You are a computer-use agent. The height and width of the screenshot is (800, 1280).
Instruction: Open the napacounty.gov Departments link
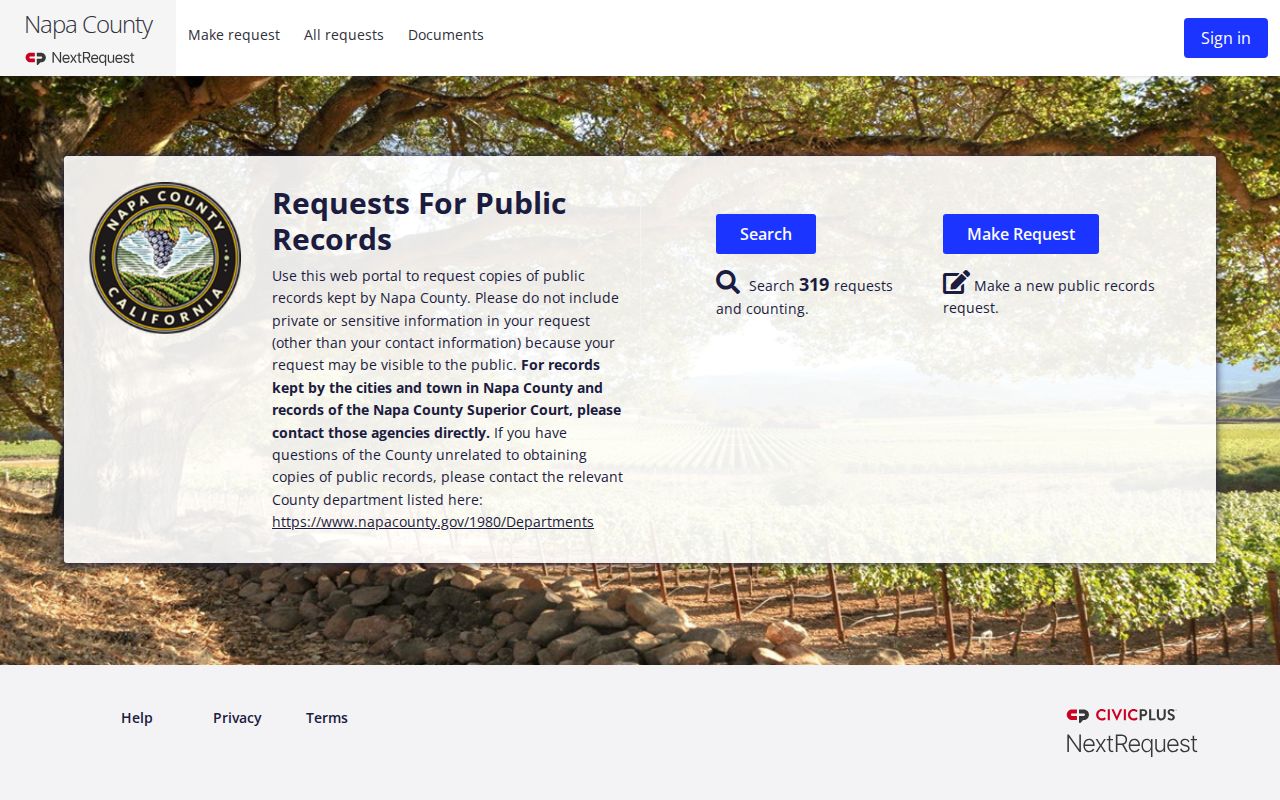pos(433,522)
